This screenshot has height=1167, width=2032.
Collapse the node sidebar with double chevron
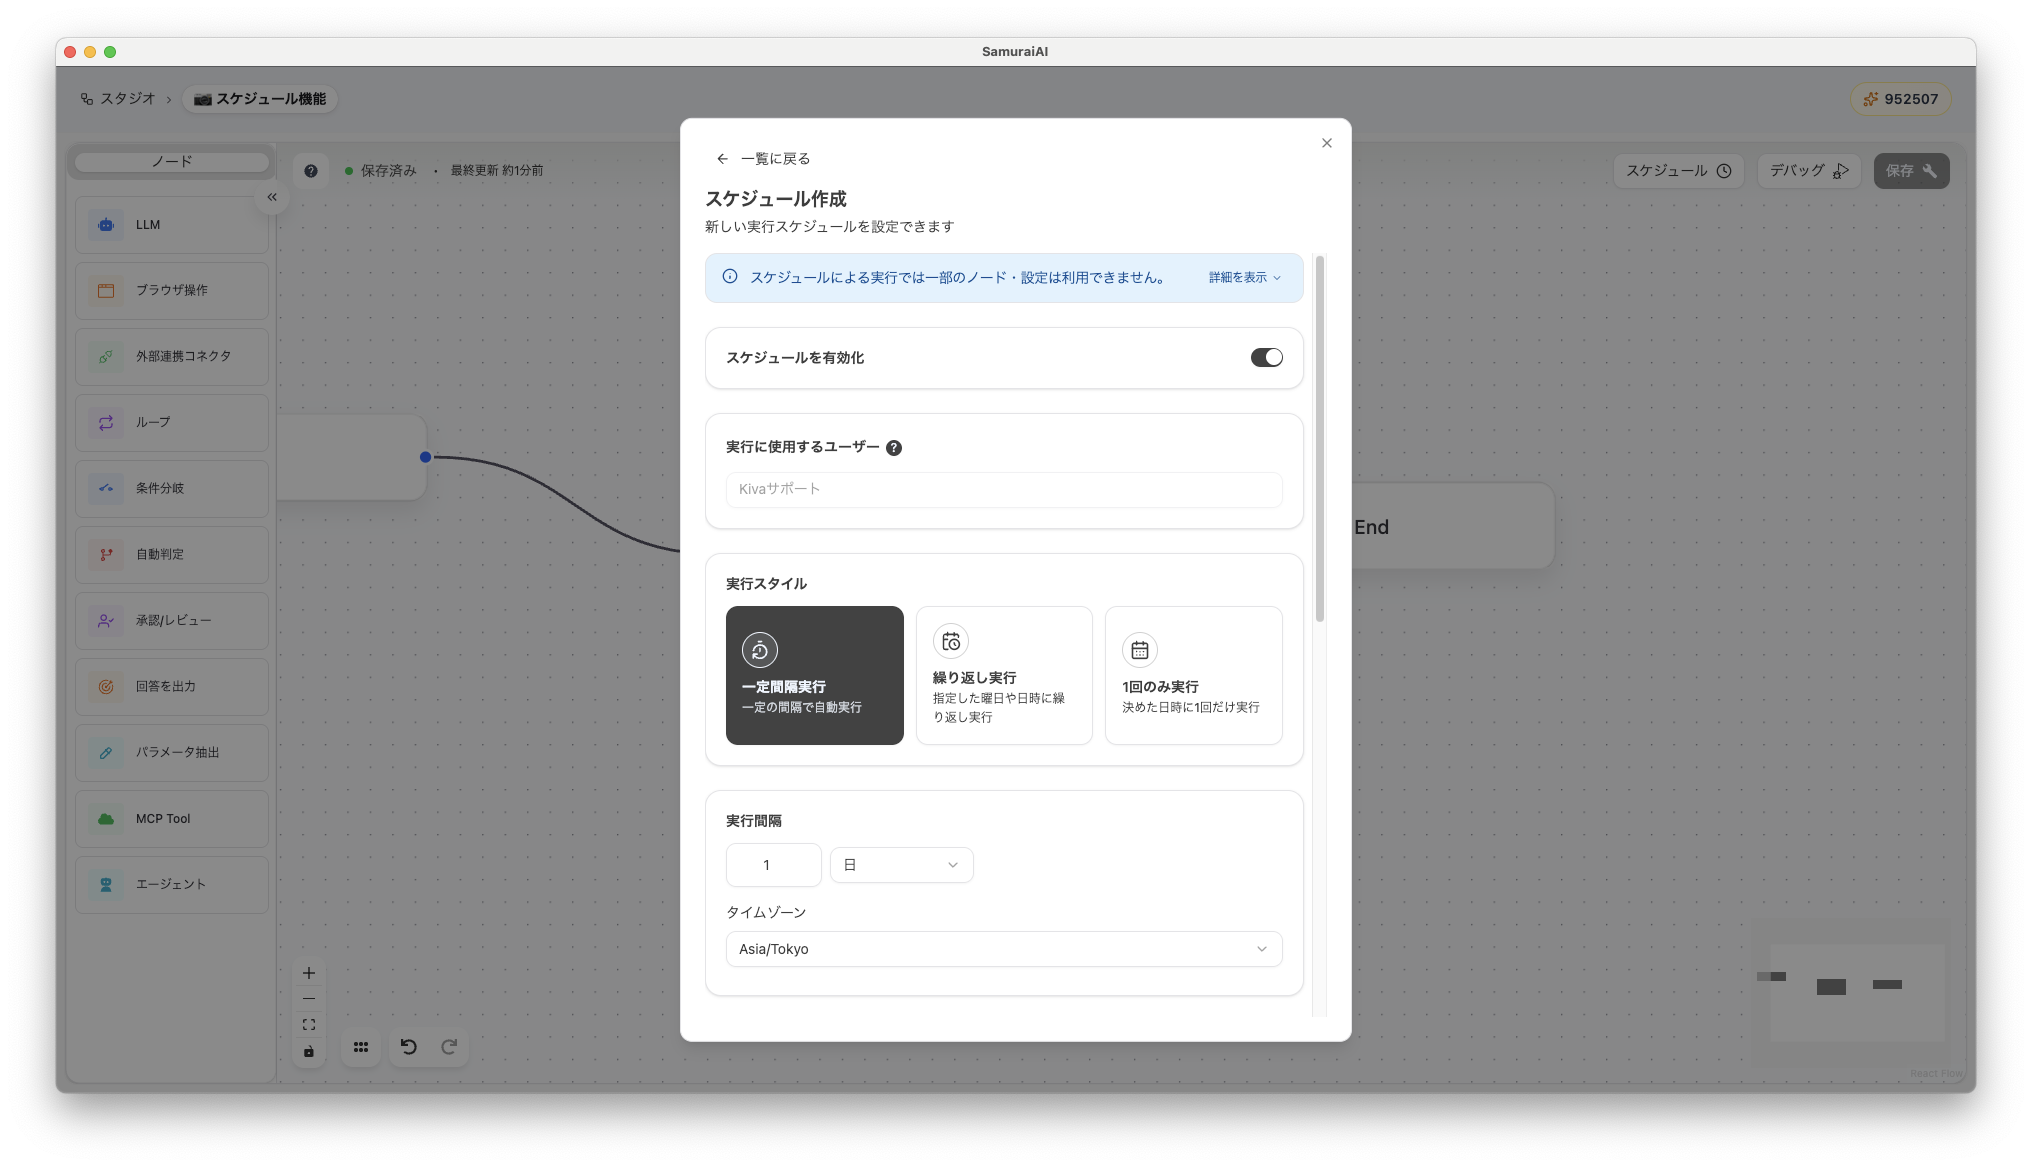272,197
